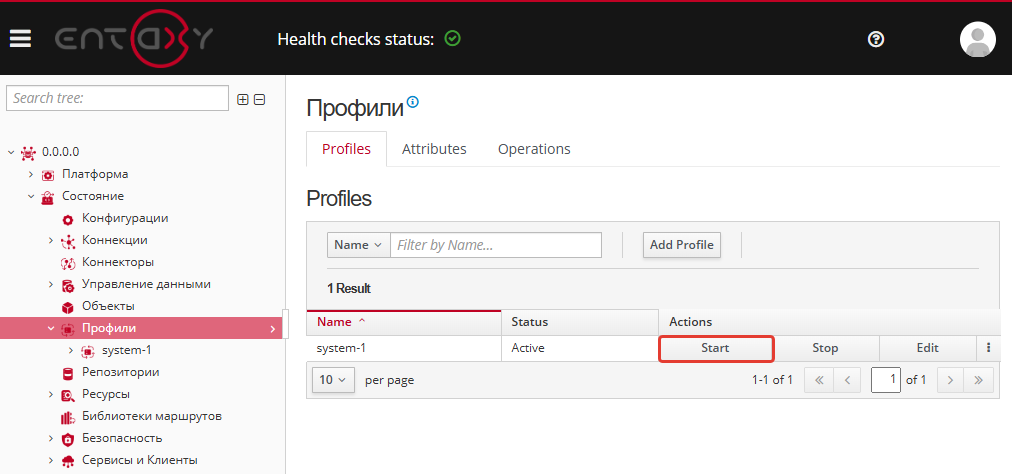Click the Управление данными icon

click(x=68, y=285)
